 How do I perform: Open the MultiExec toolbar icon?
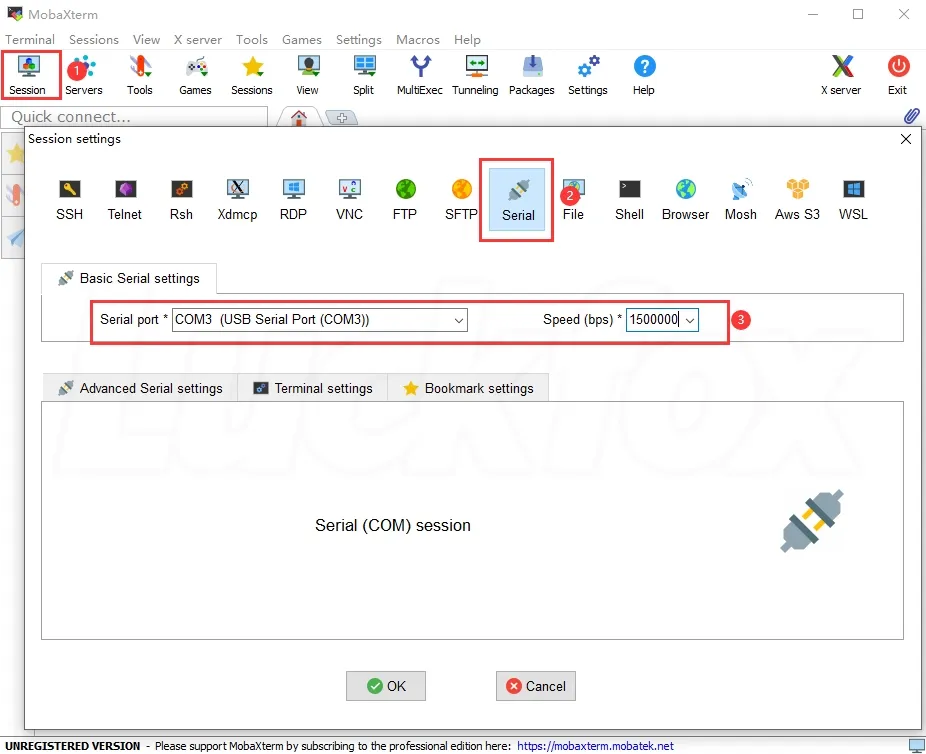point(420,74)
